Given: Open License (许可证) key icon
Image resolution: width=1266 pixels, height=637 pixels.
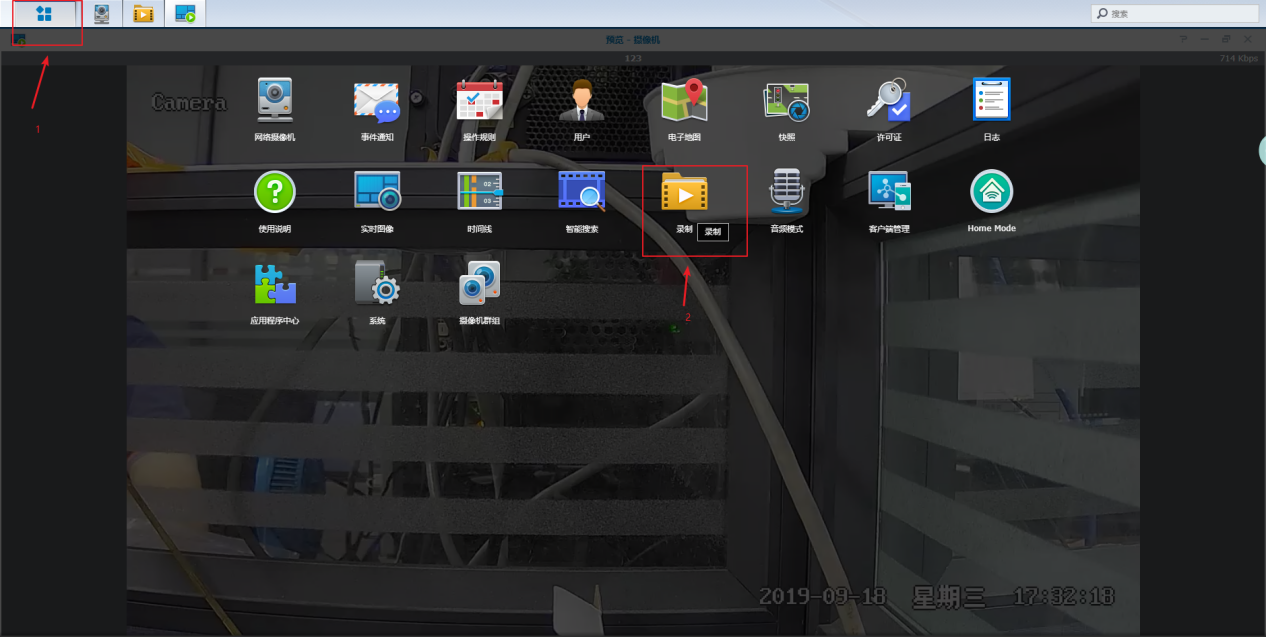Looking at the screenshot, I should click(889, 101).
